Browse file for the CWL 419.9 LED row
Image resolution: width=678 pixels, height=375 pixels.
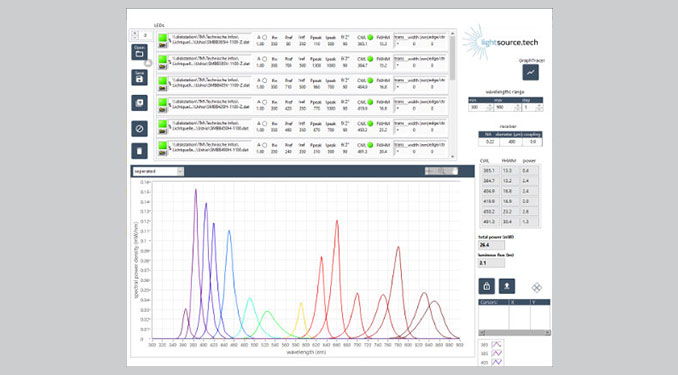[x=162, y=109]
